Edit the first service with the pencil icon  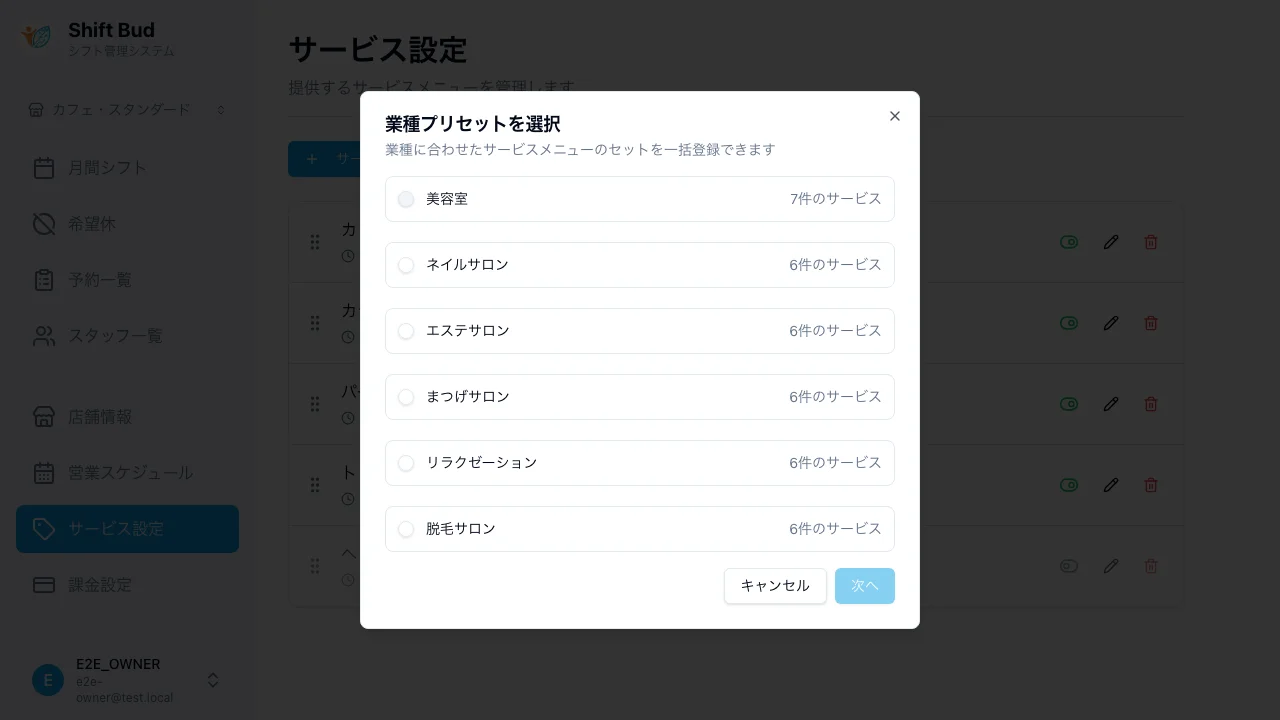tap(1111, 242)
